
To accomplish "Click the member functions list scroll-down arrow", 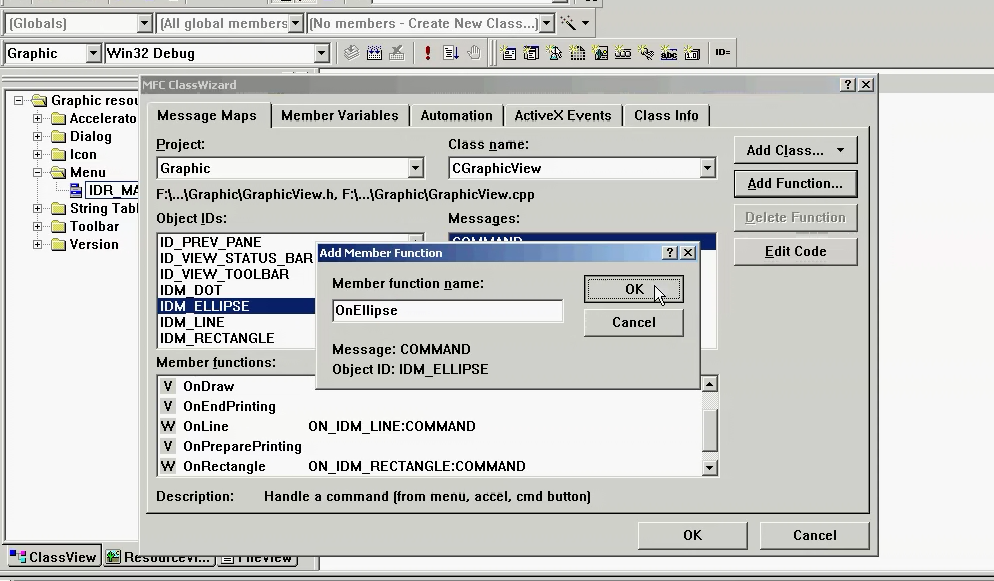I will [709, 468].
